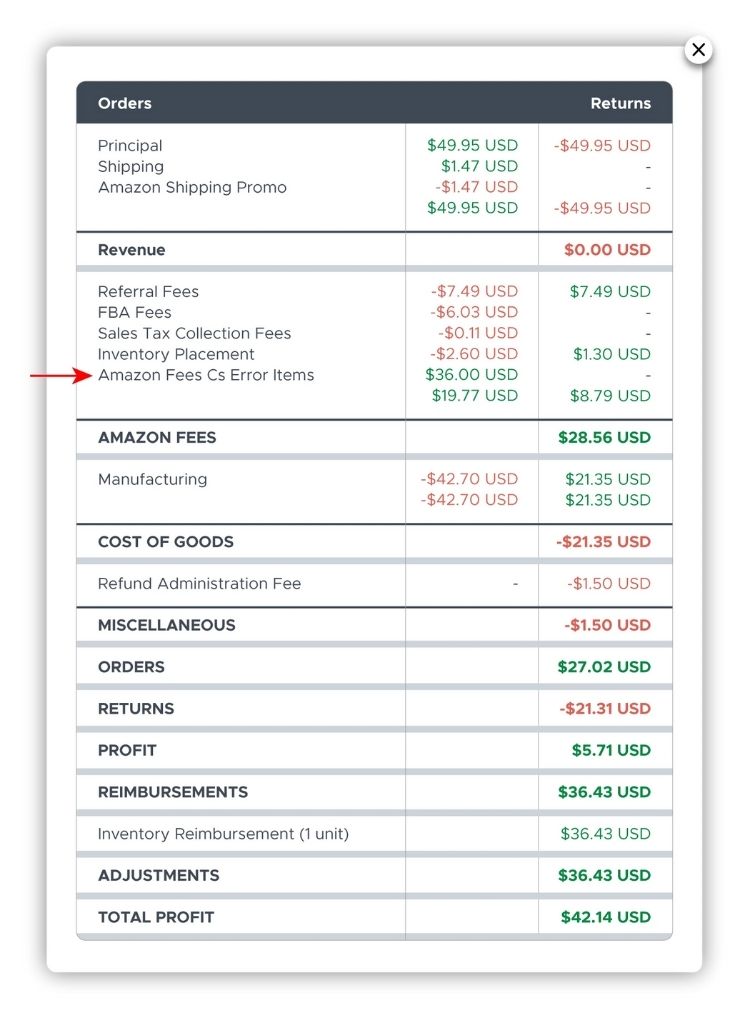Click the Orders column header
This screenshot has width=750, height=1013.
click(x=125, y=103)
